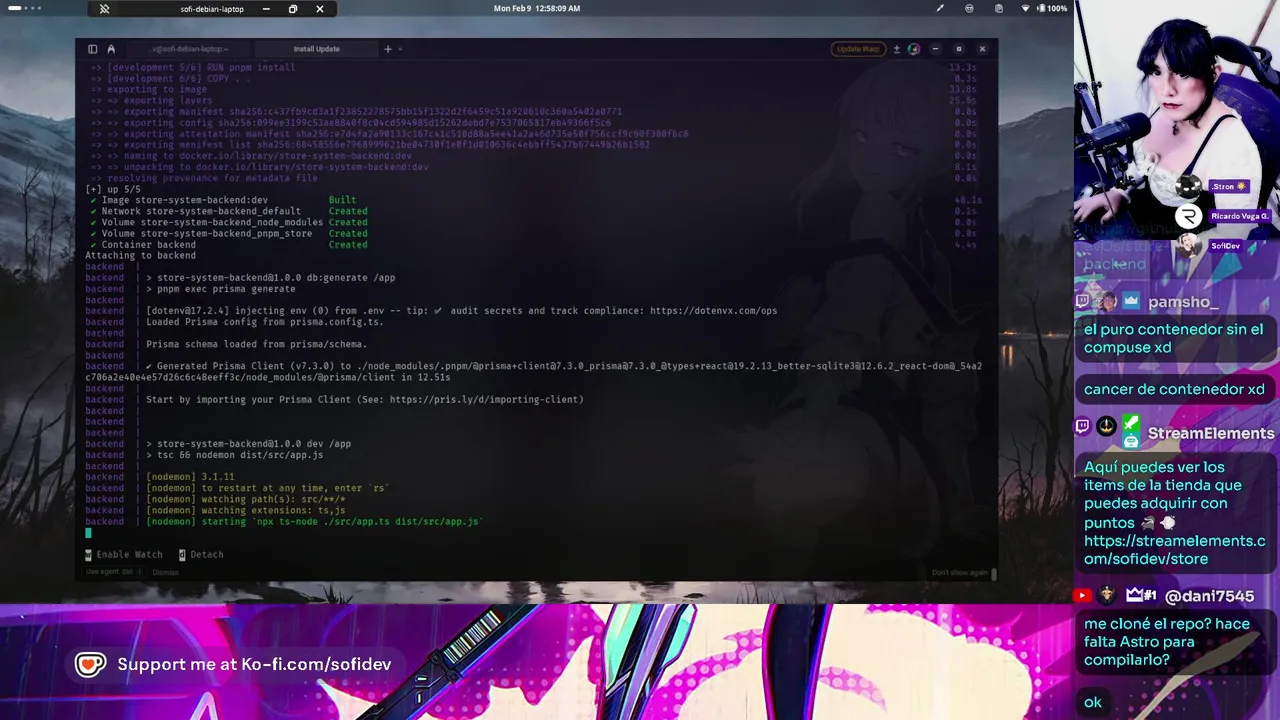Open the workspace indicator dots
Viewport: 1280px width, 720px height.
pyautogui.click(x=25, y=8)
